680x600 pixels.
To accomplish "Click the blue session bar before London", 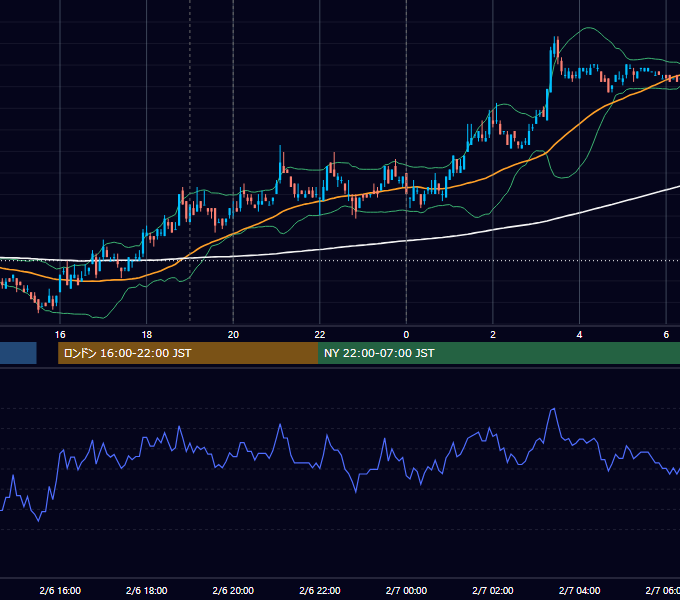I will tap(18, 353).
